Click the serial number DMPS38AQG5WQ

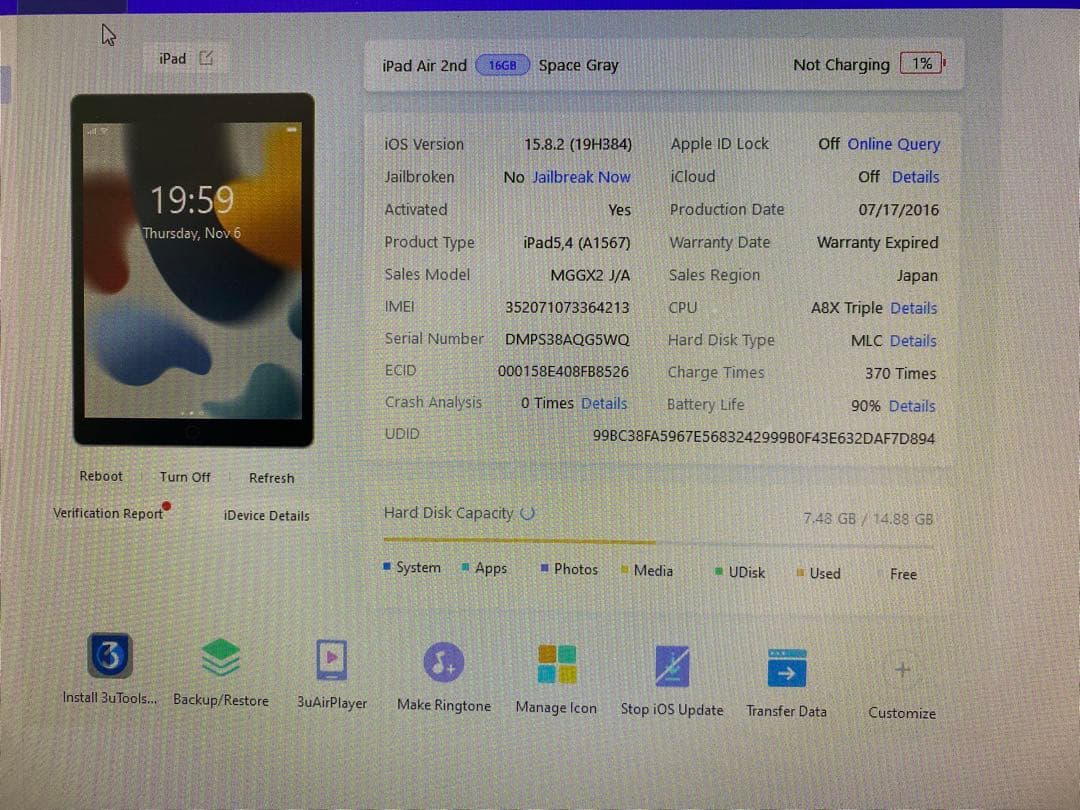click(567, 340)
